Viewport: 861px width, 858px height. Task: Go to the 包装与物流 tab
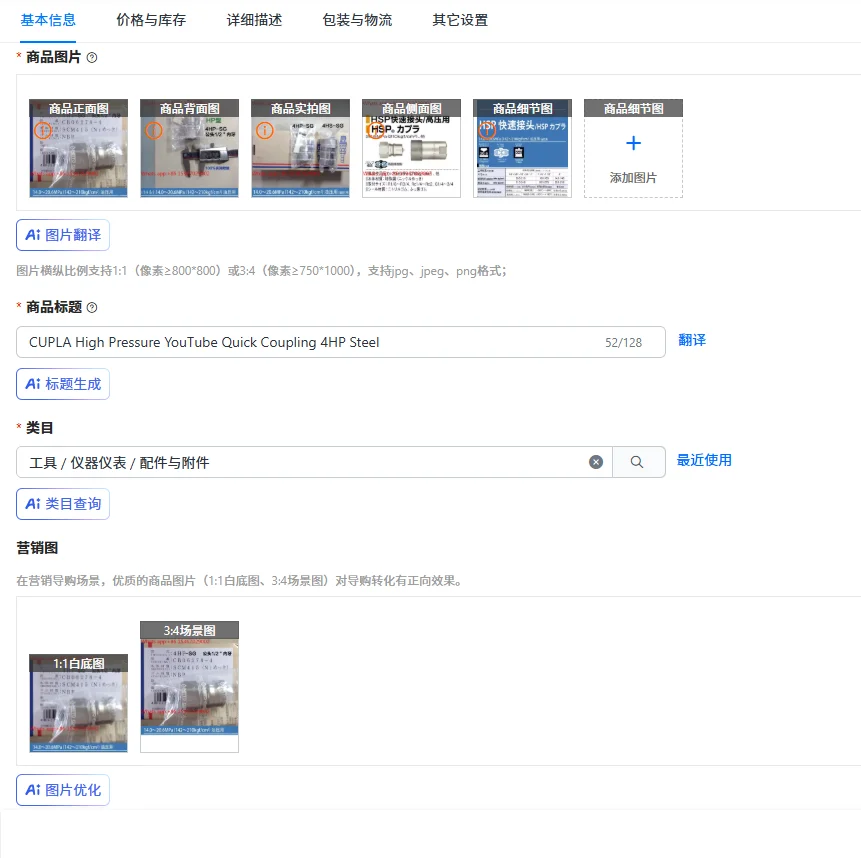pos(357,20)
